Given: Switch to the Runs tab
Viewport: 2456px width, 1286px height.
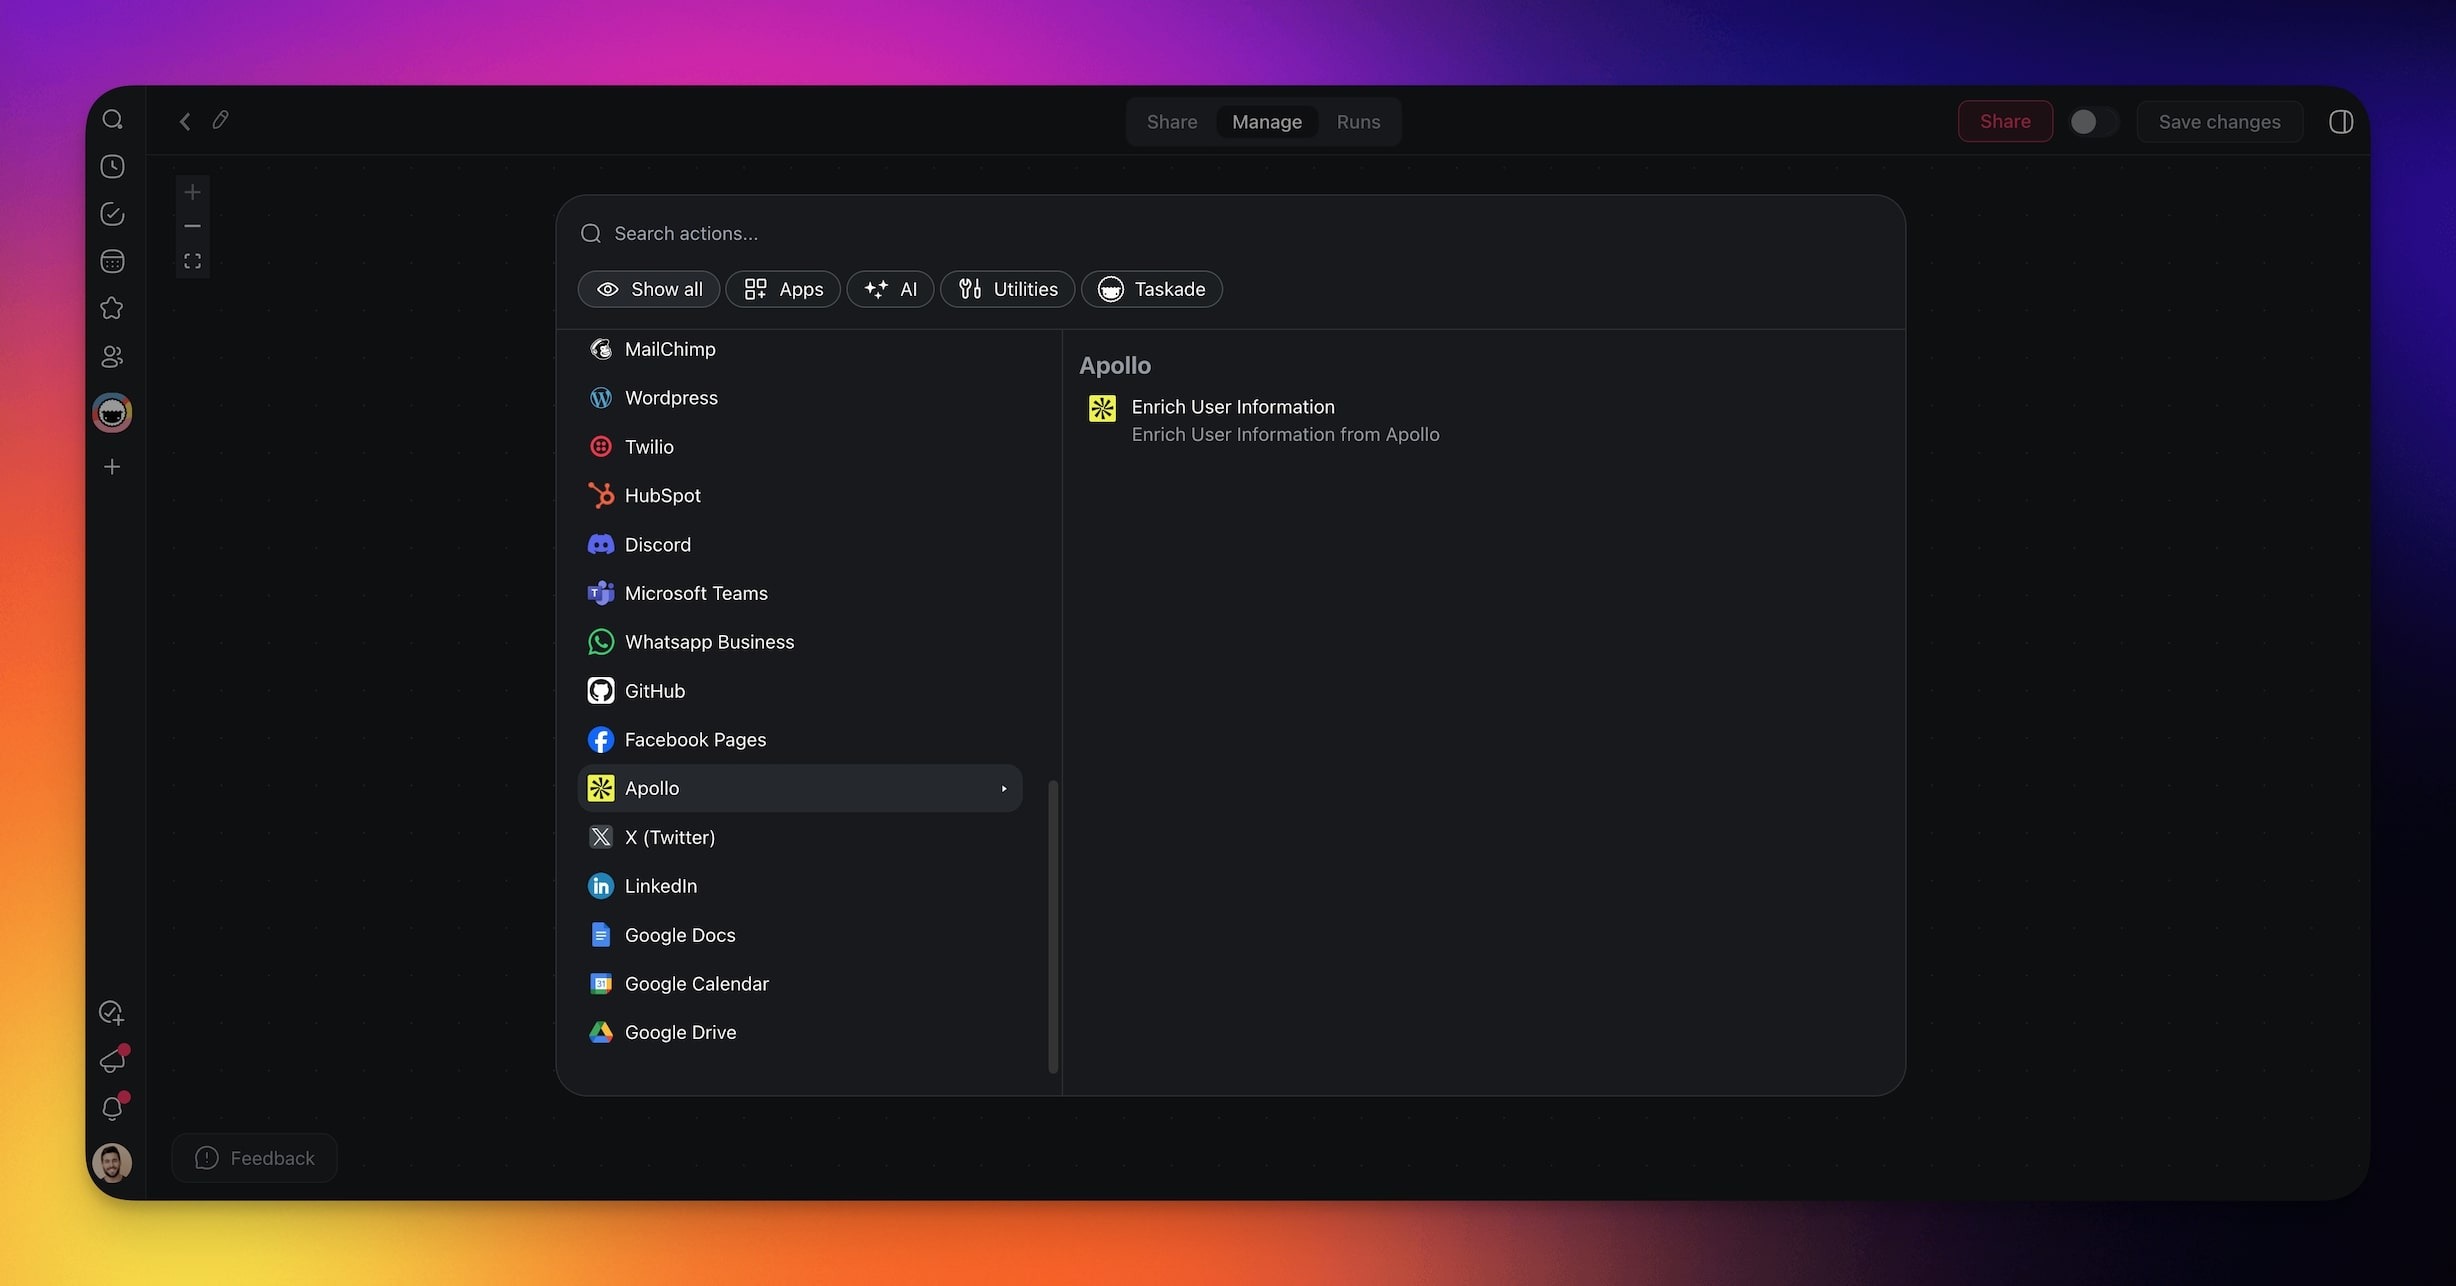Looking at the screenshot, I should (x=1358, y=122).
